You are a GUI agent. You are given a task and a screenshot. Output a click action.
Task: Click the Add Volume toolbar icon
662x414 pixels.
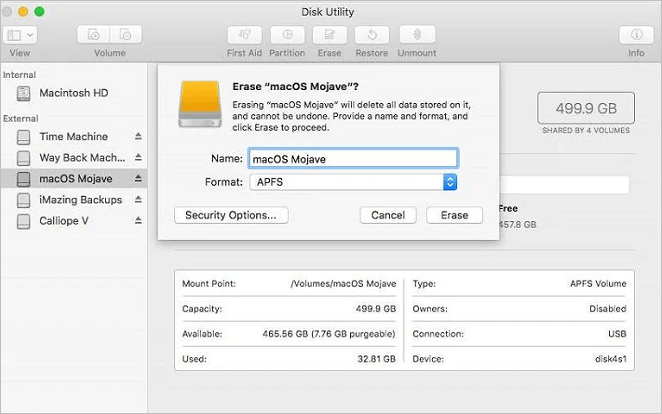[x=93, y=35]
